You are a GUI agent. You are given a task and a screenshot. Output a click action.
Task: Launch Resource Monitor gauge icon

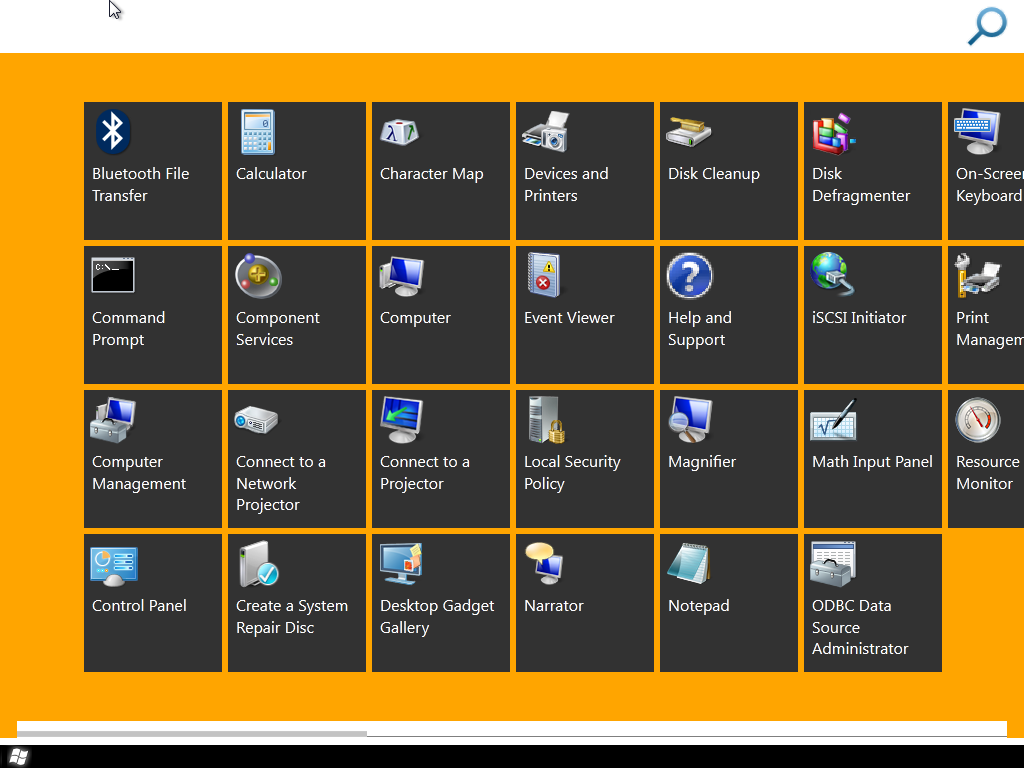[978, 420]
